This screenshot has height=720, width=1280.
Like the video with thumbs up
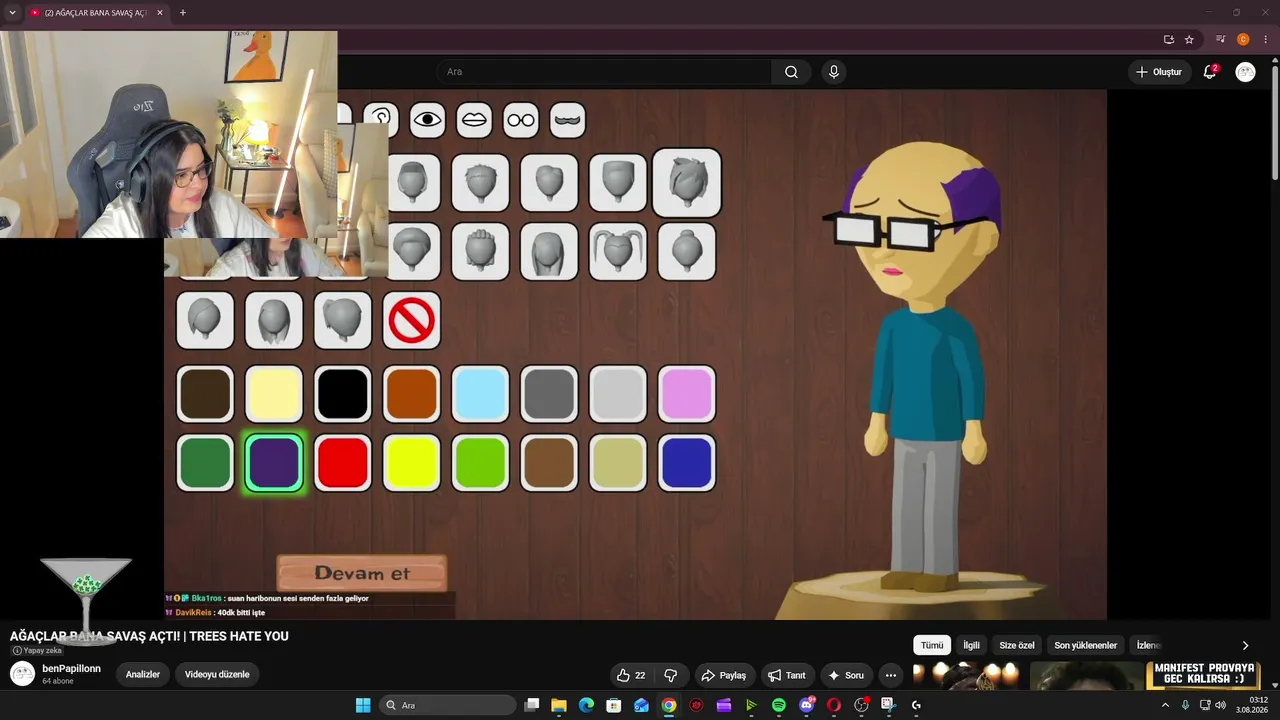tap(631, 675)
